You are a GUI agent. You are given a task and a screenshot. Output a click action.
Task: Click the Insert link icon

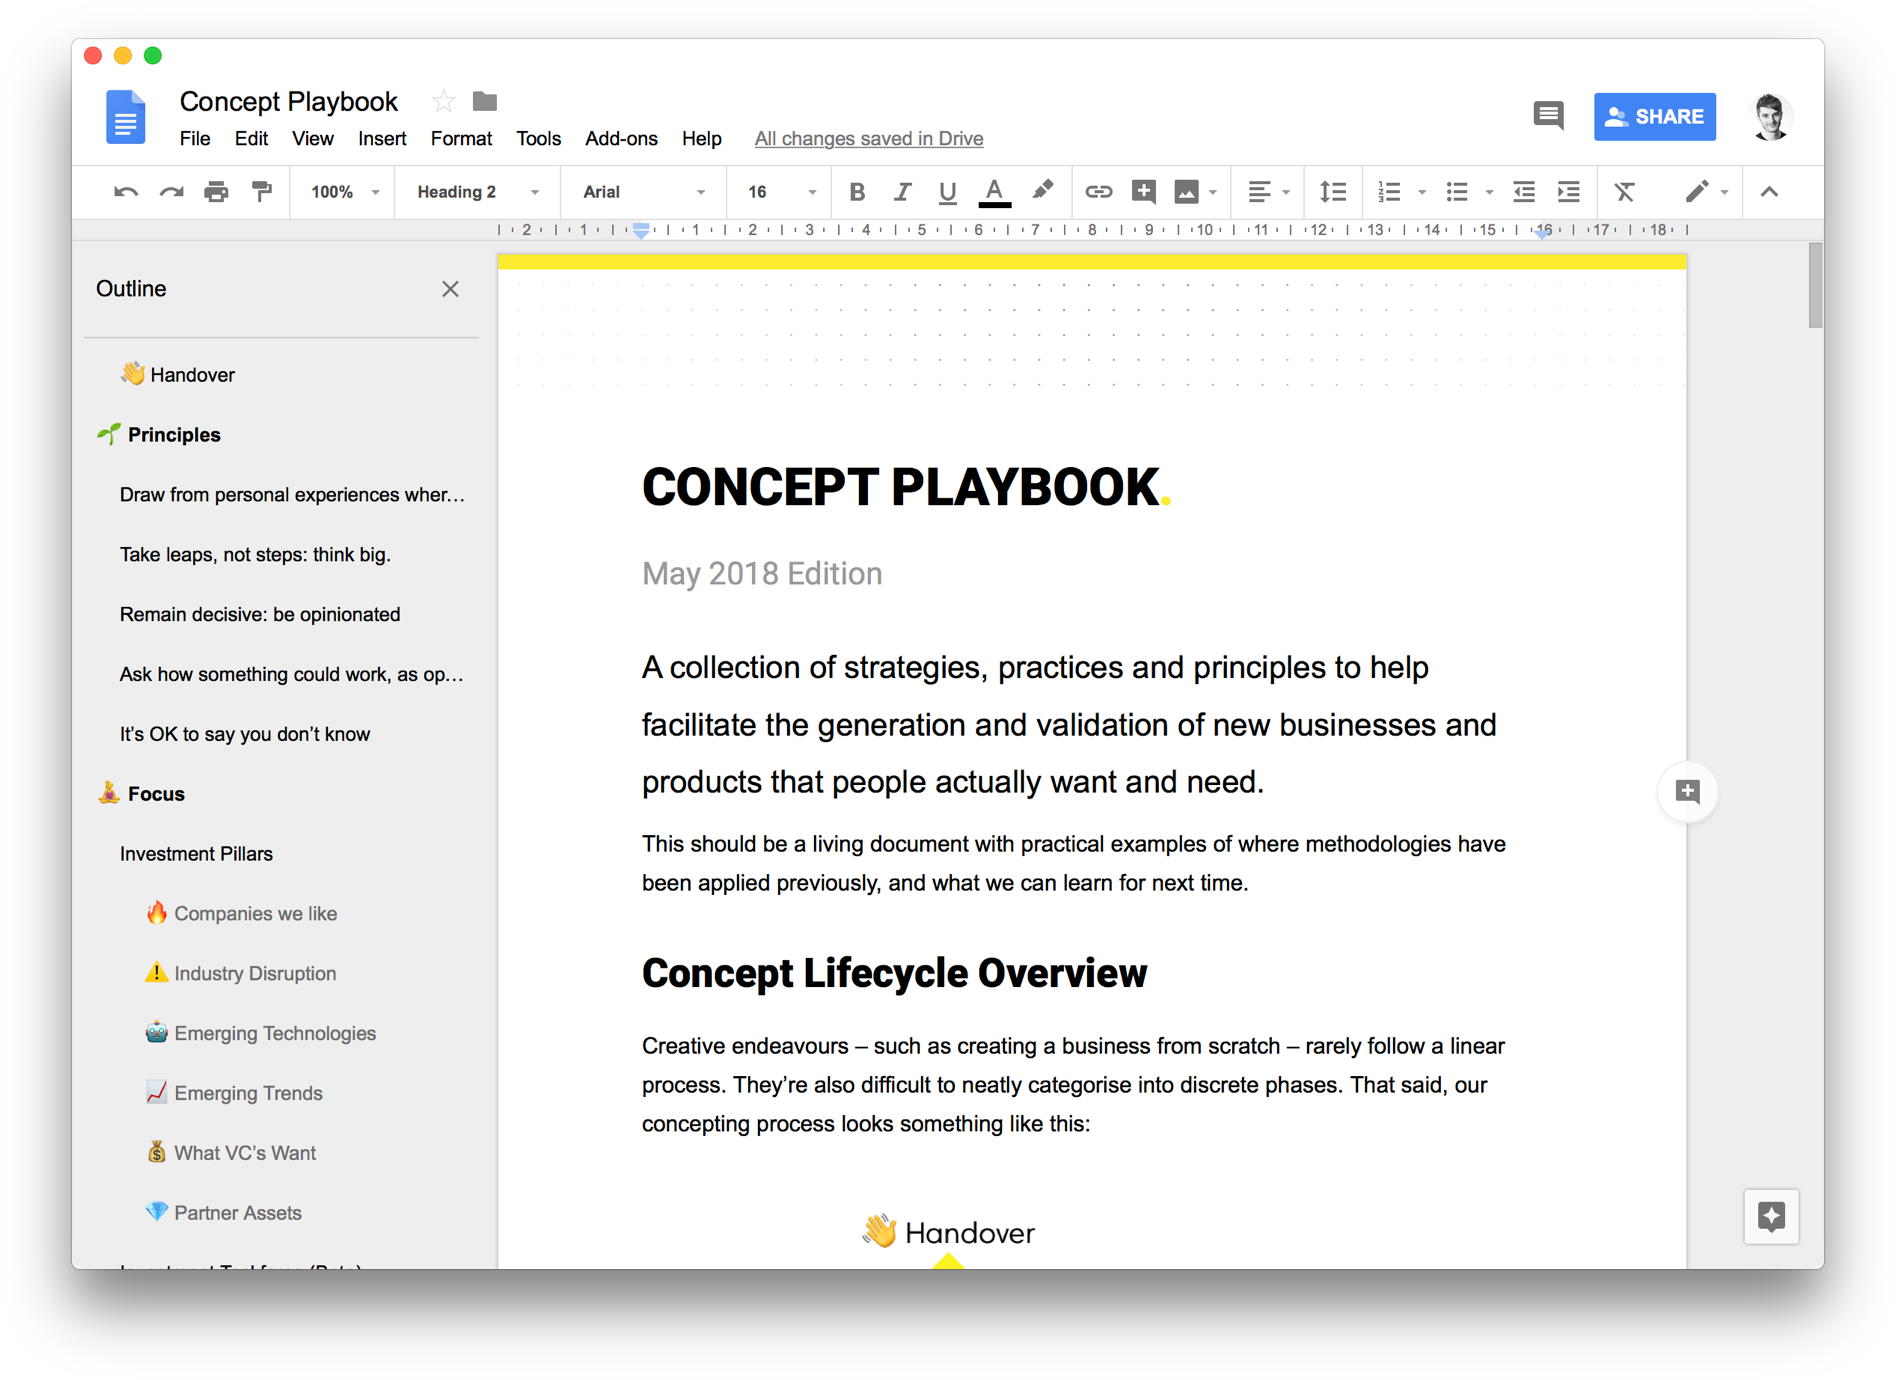[x=1098, y=192]
